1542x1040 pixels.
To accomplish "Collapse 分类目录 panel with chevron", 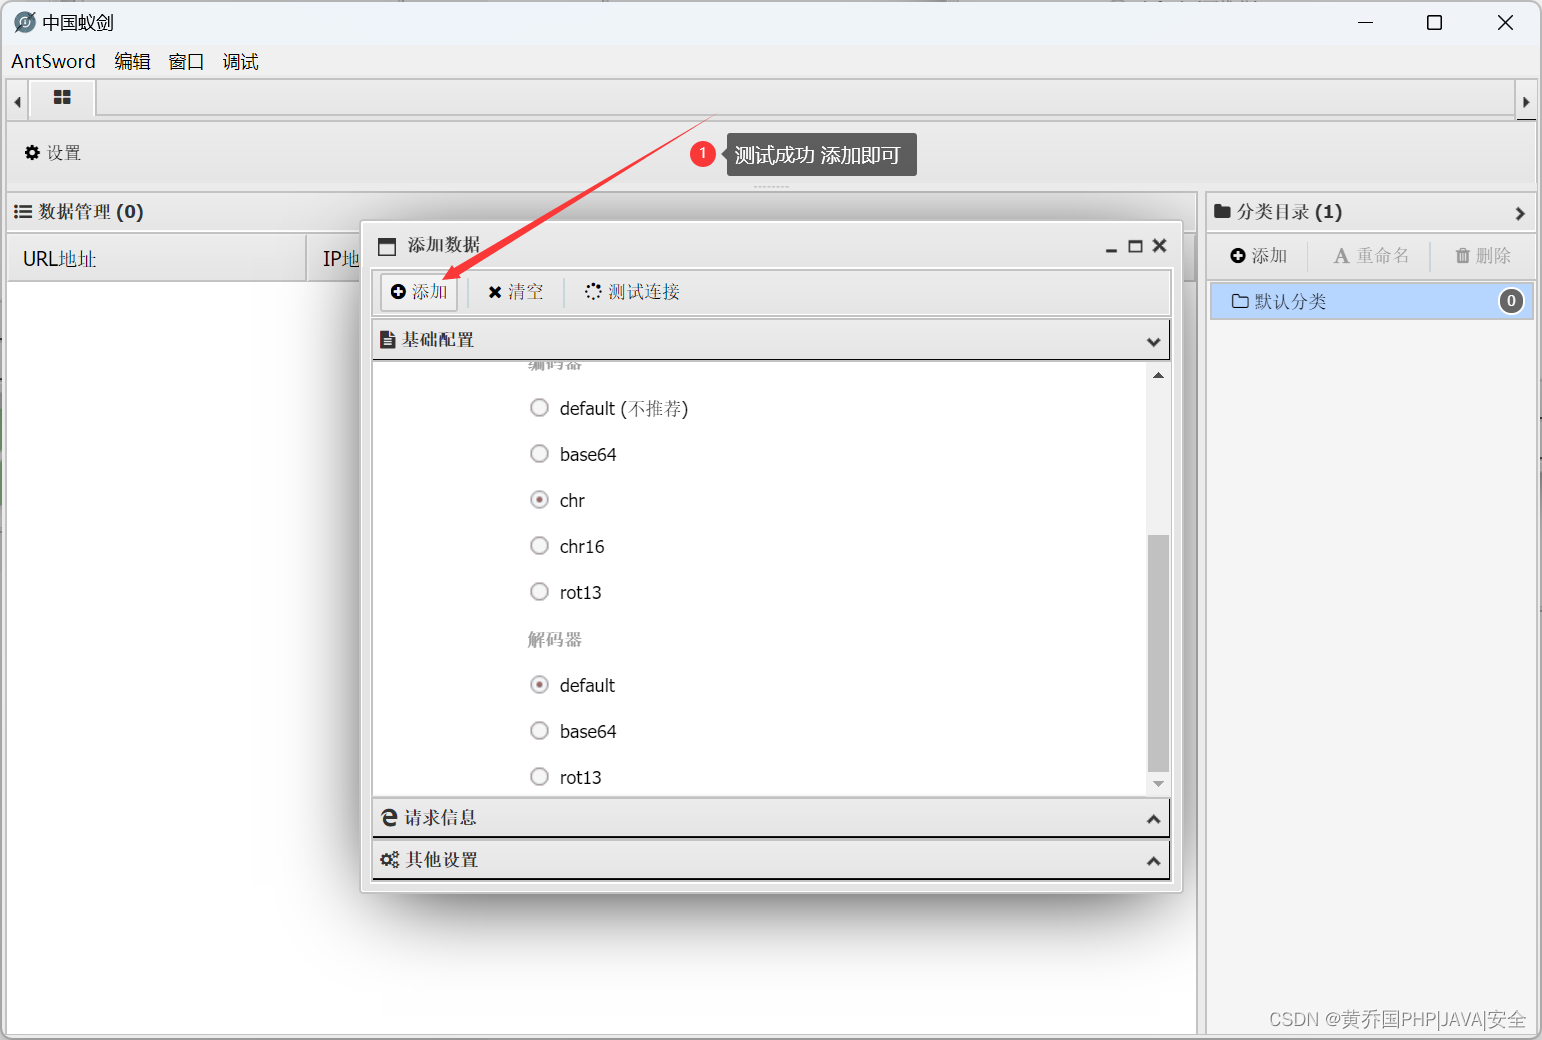I will pyautogui.click(x=1520, y=213).
